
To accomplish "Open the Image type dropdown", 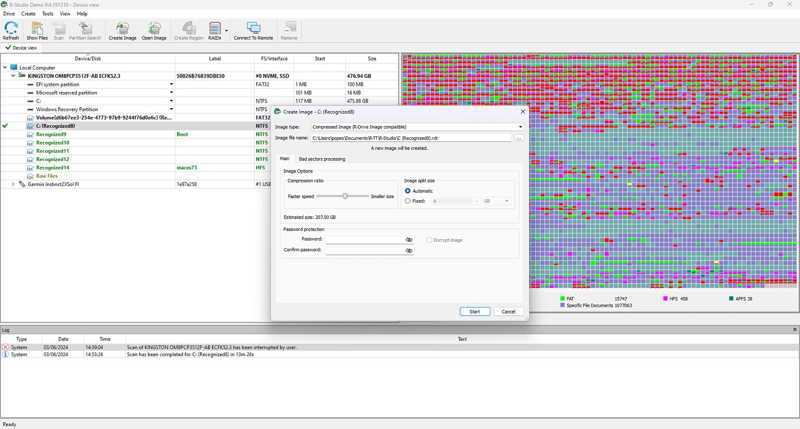I will pyautogui.click(x=417, y=127).
